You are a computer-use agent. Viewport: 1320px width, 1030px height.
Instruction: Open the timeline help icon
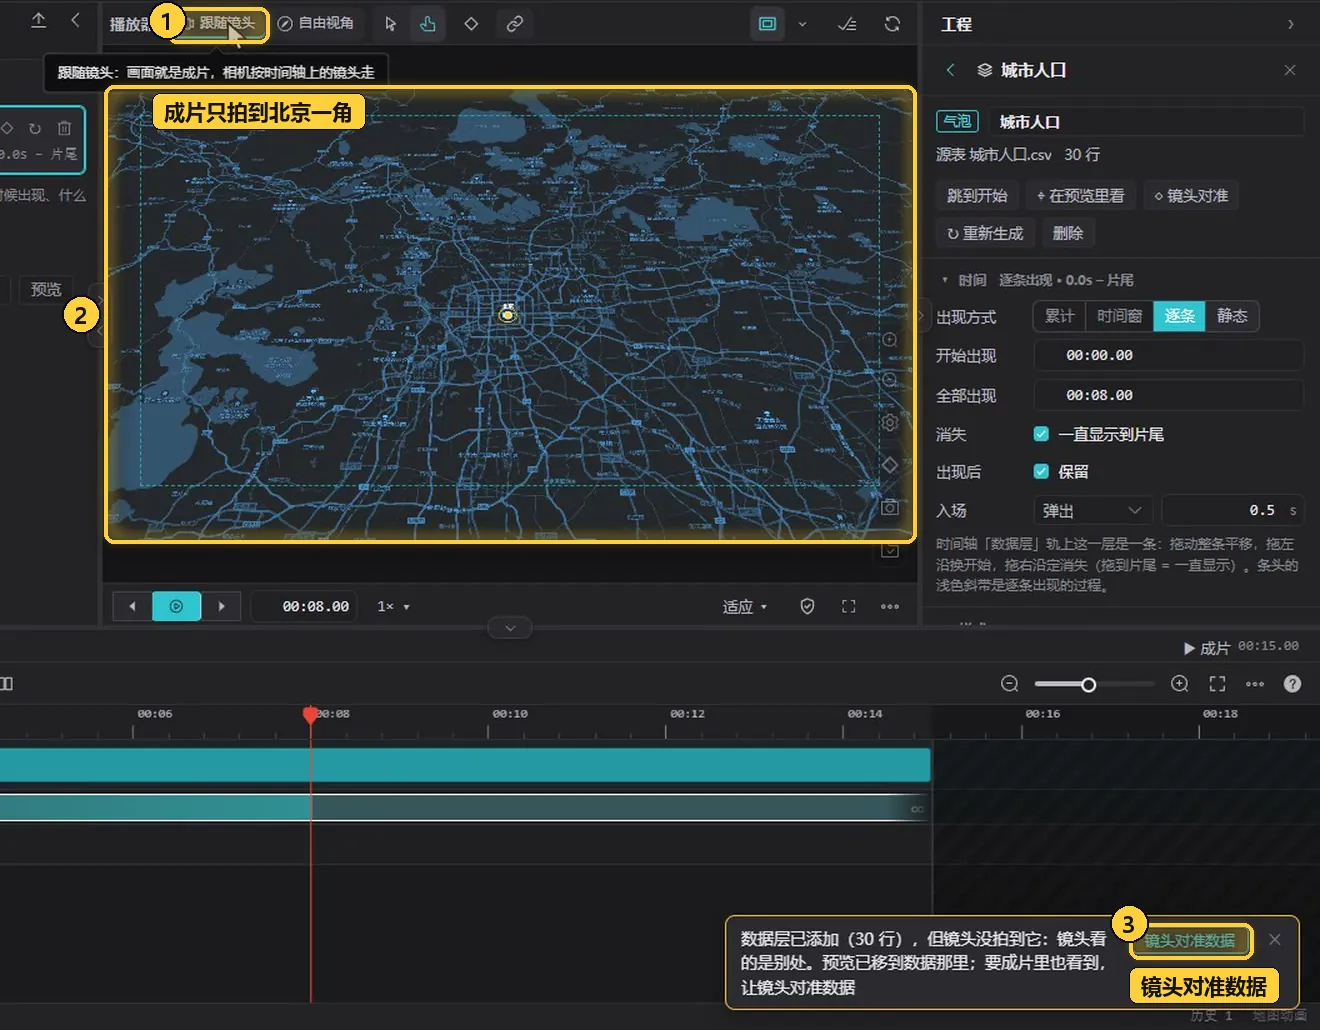pos(1292,684)
